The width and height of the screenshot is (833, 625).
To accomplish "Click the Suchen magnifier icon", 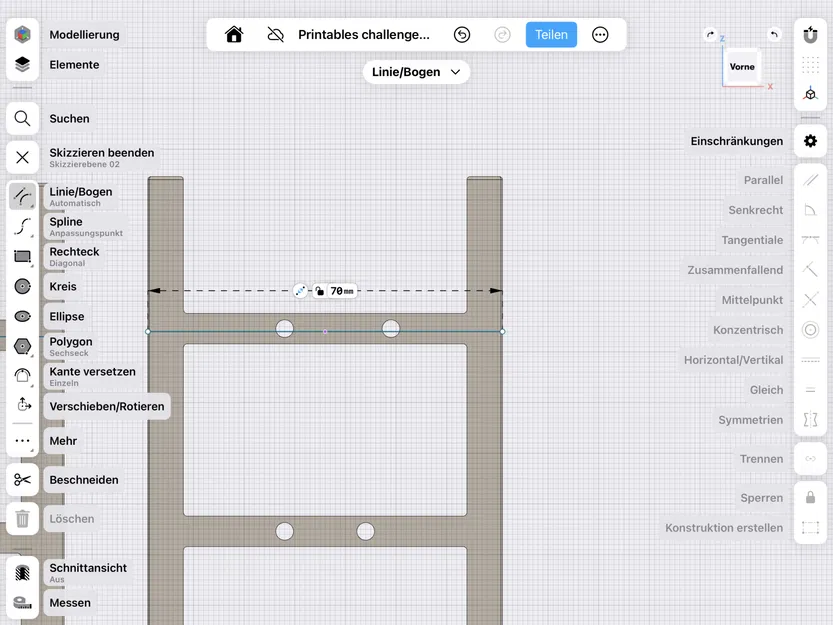I will [22, 119].
